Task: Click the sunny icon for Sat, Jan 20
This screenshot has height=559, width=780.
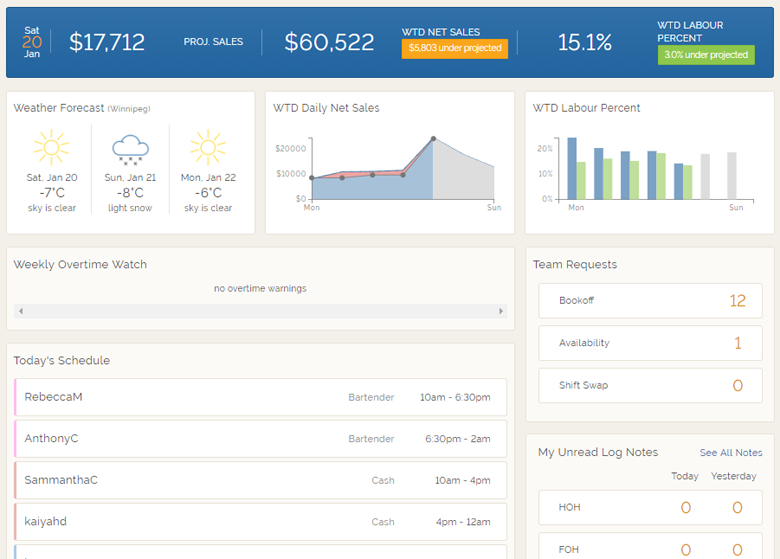Action: pyautogui.click(x=51, y=148)
